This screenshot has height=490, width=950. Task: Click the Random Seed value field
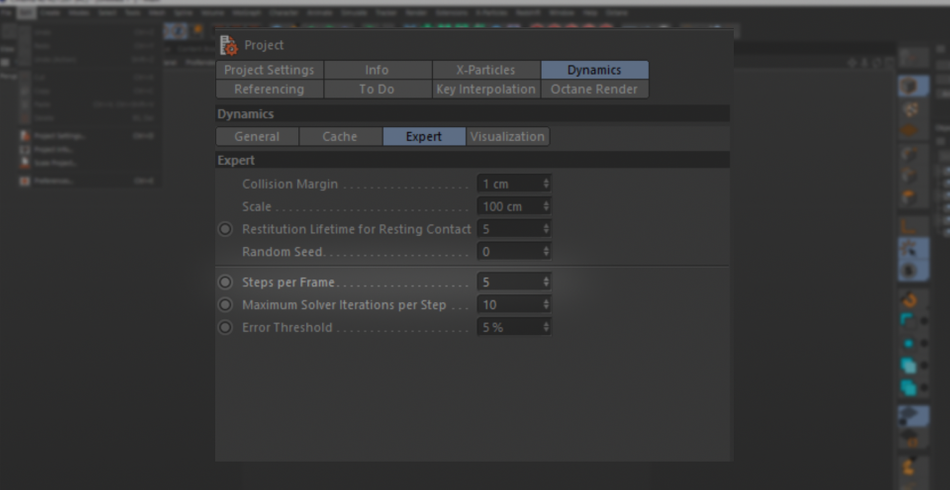[514, 251]
